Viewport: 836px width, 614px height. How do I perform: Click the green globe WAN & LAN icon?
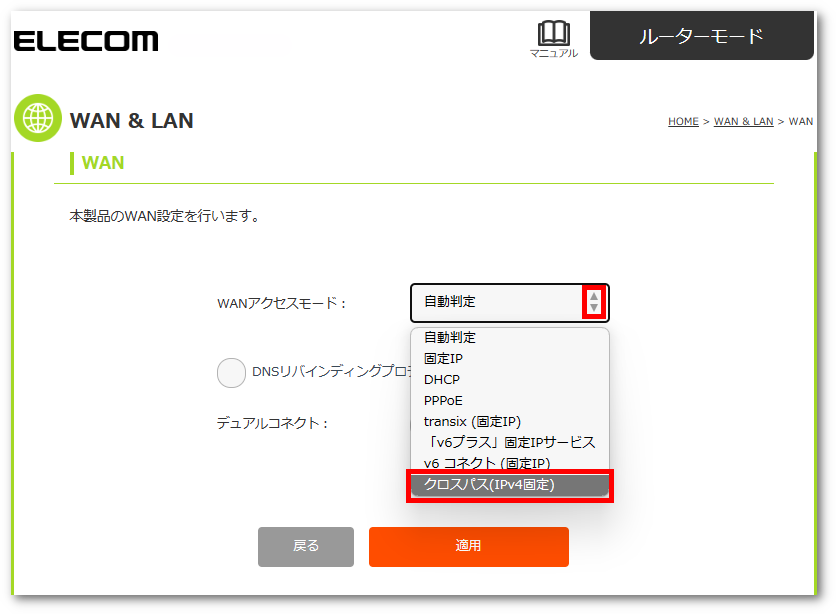38,118
